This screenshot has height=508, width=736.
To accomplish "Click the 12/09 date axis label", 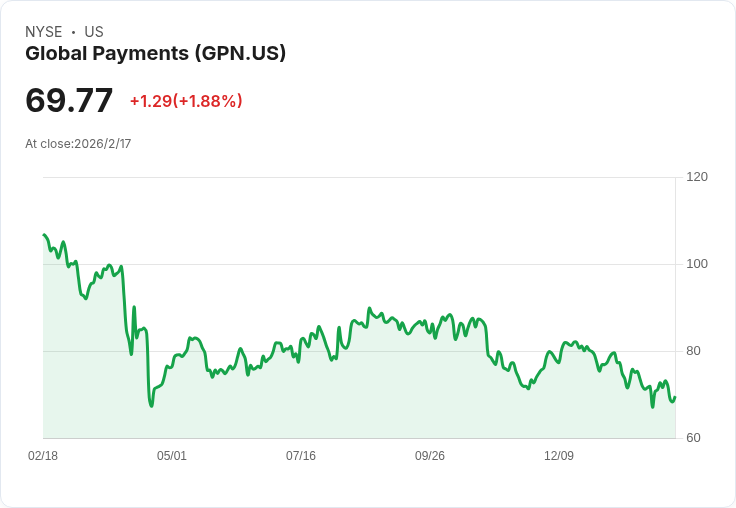I will 559,455.
